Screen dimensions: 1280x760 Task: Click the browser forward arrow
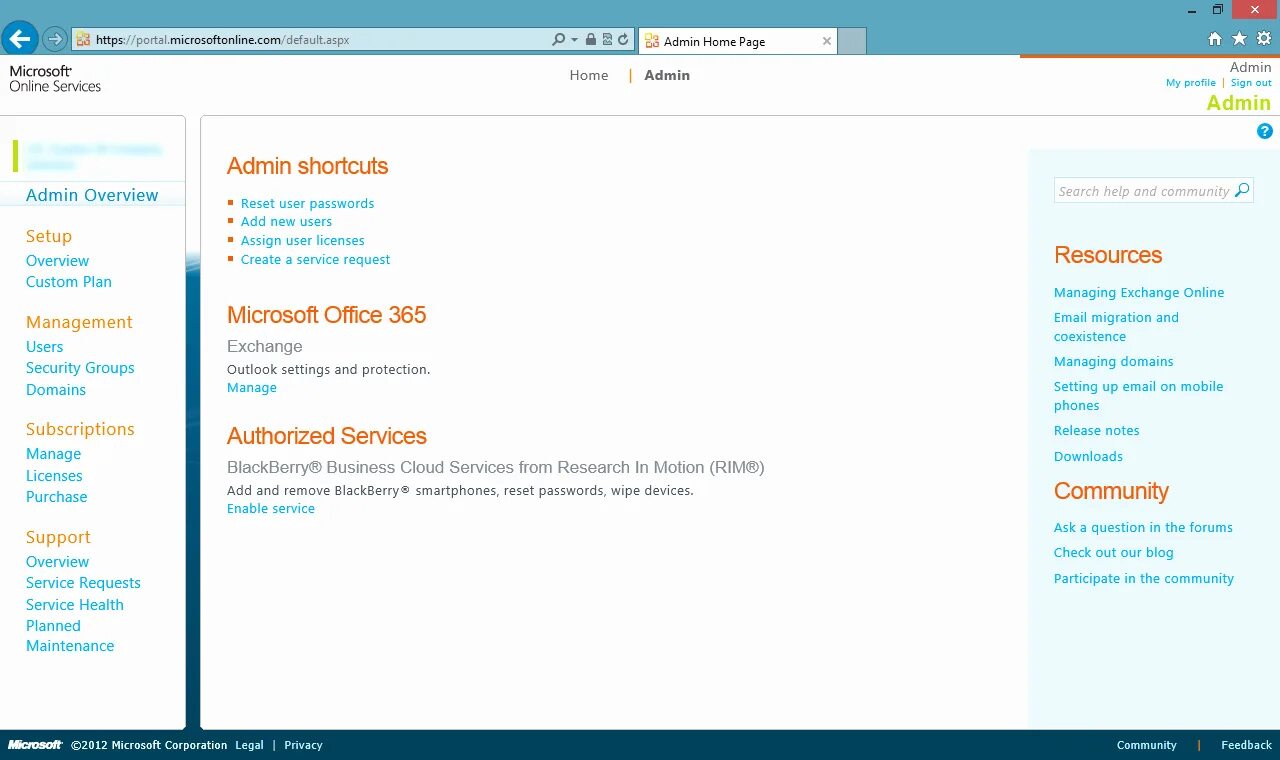tap(55, 40)
